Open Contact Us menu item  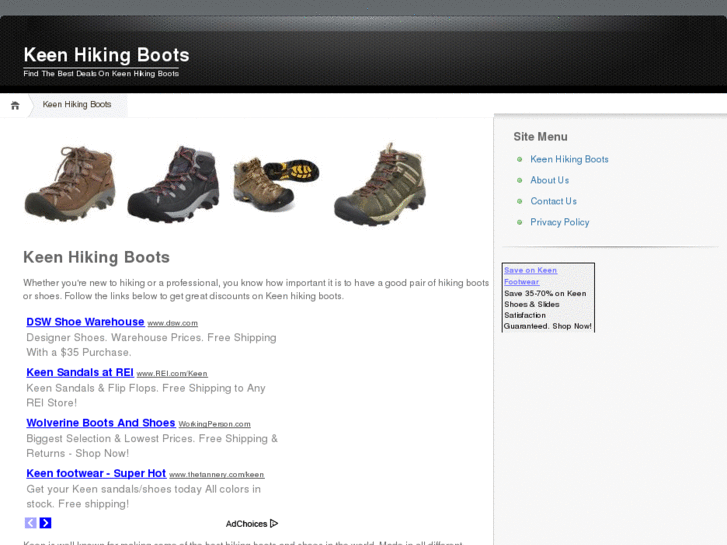click(x=554, y=201)
